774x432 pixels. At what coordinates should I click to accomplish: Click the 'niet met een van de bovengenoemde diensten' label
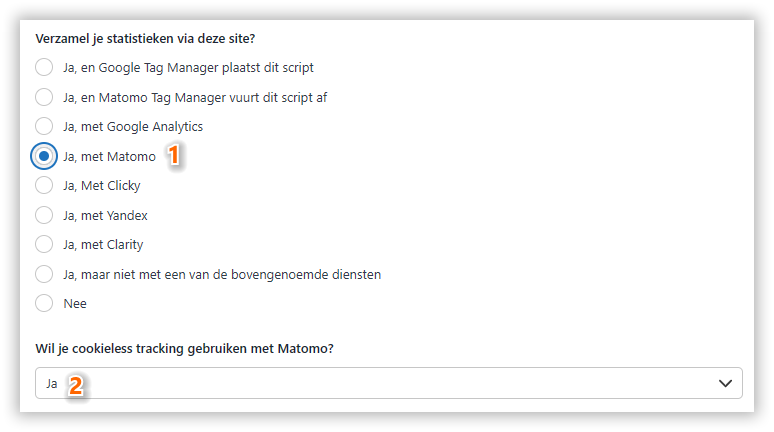(222, 274)
